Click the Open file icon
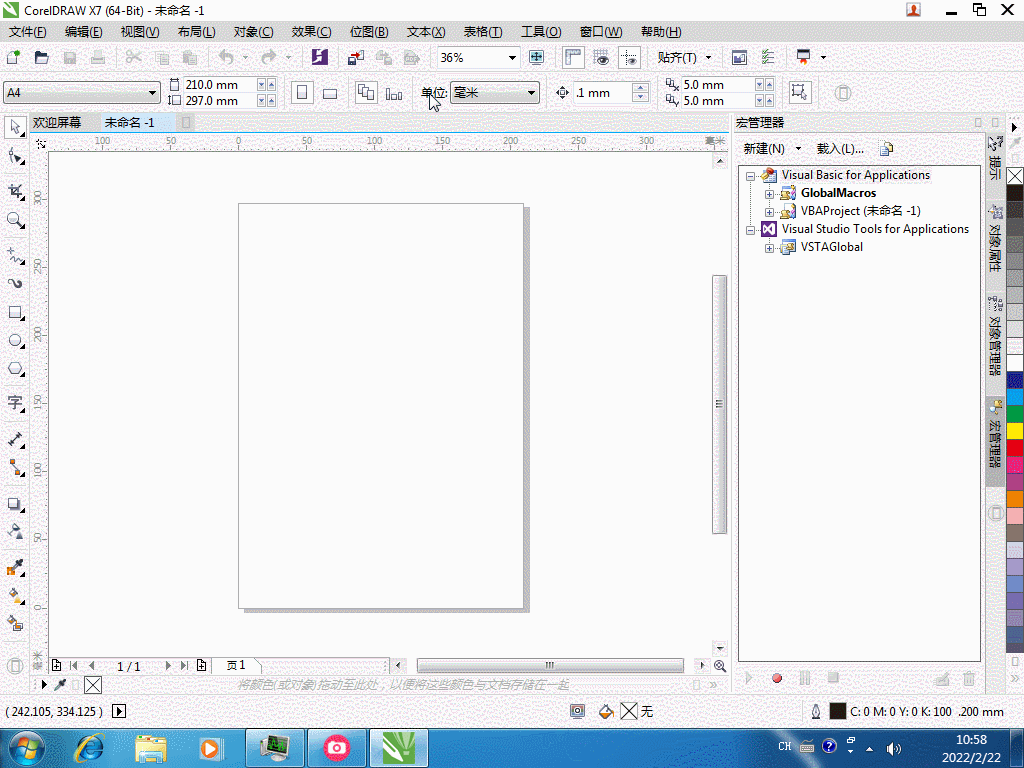The height and width of the screenshot is (768, 1024). coord(41,57)
